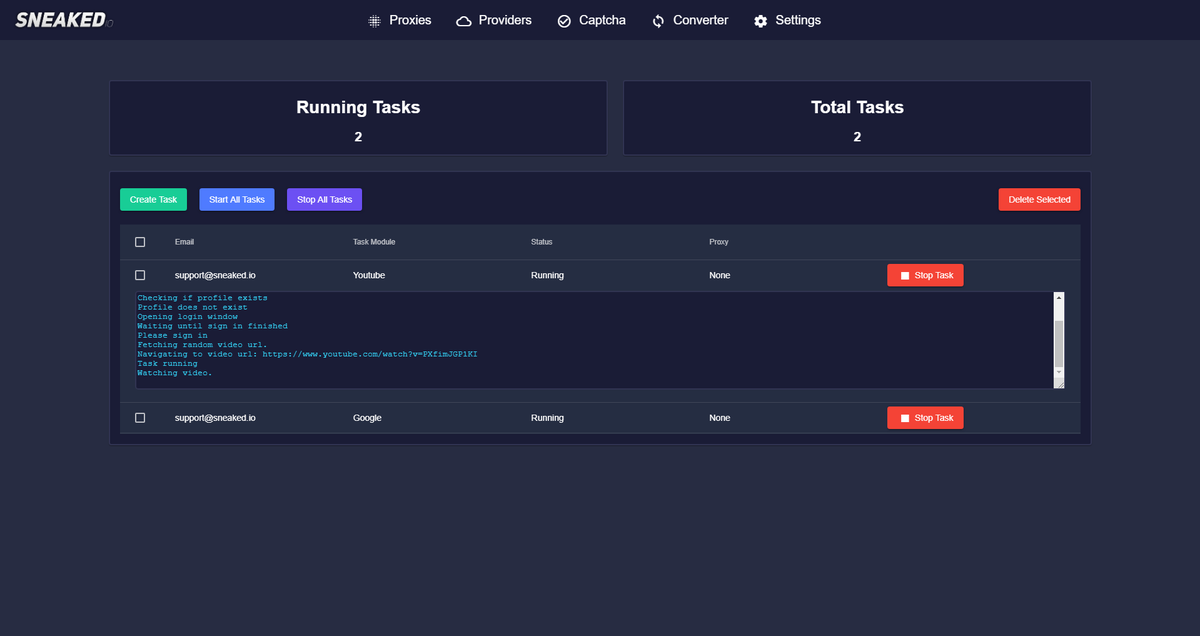Click None proxy in Youtube row
This screenshot has height=636, width=1200.
click(720, 275)
